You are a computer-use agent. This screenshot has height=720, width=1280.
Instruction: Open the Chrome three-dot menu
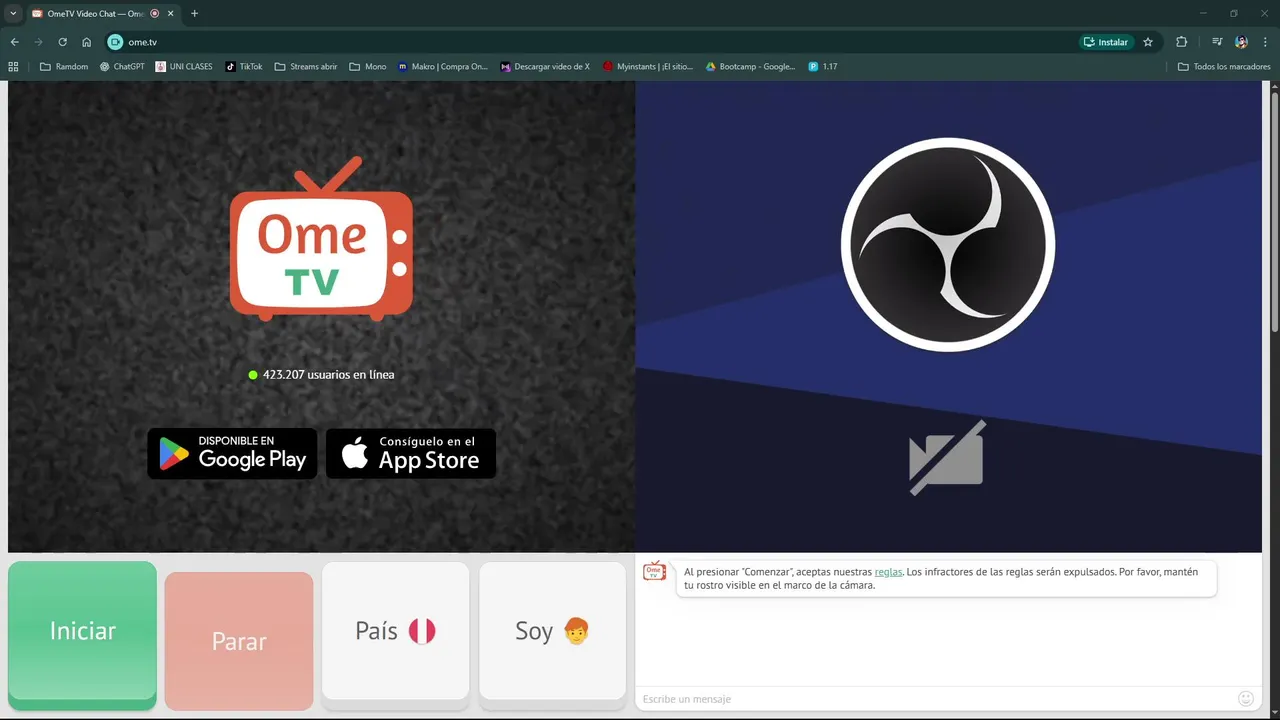(1265, 42)
